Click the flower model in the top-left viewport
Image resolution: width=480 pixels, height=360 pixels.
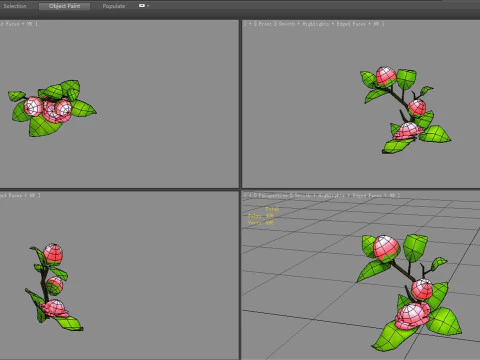52,108
